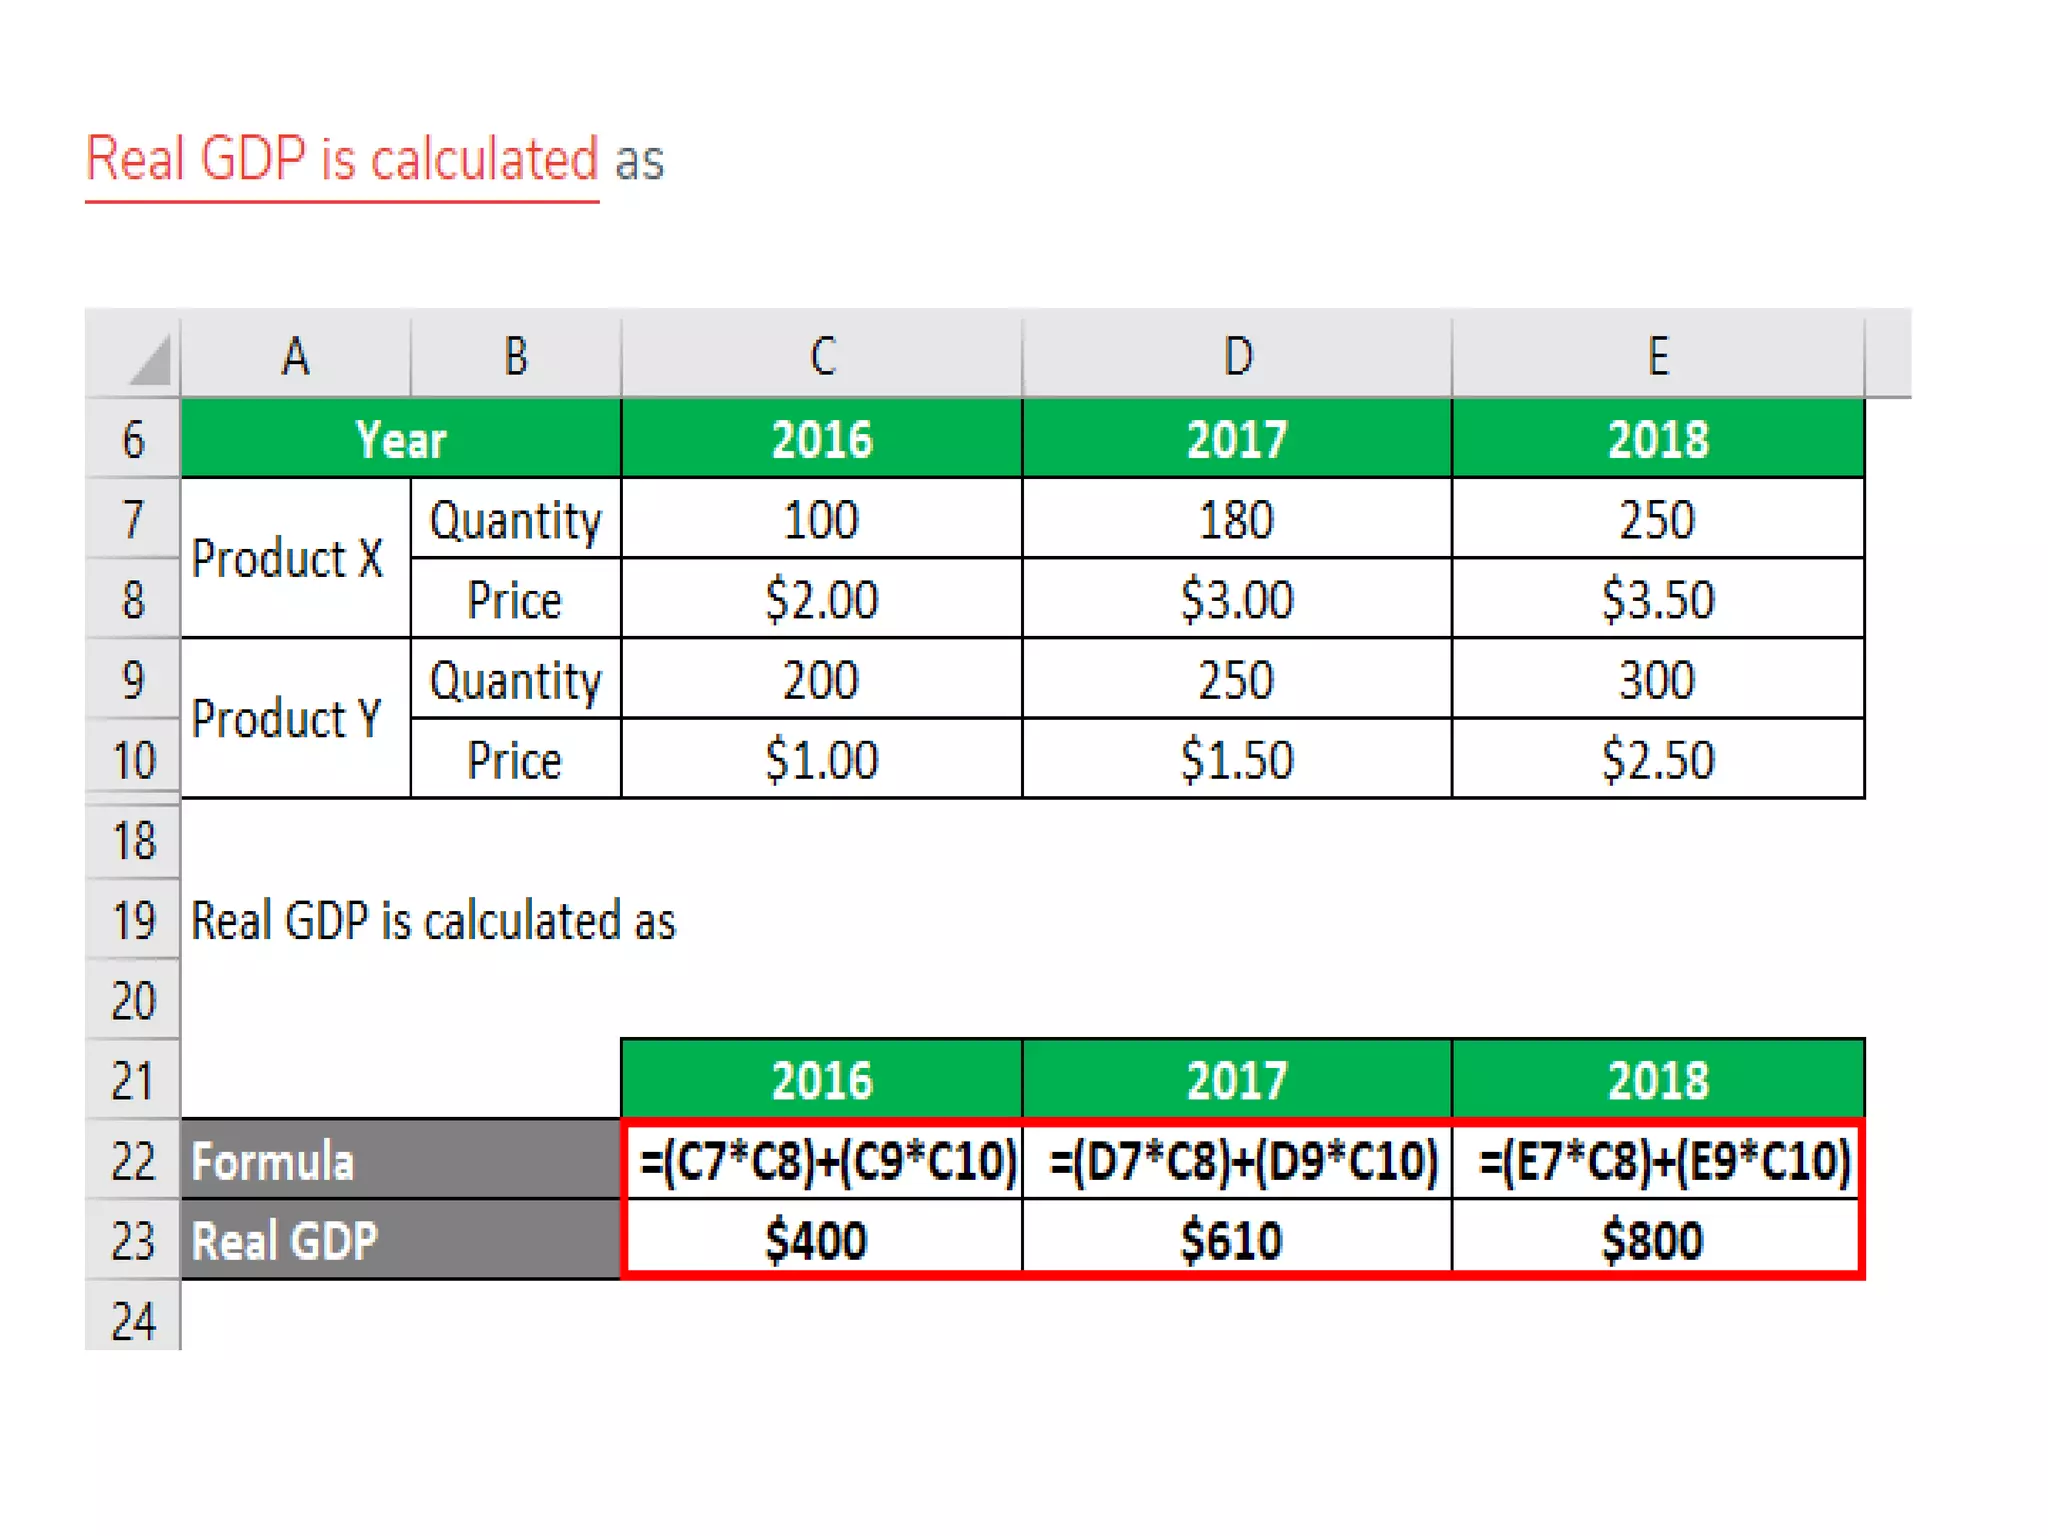The image size is (2048, 1536).
Task: Select the 2017 quantity cell showing 180
Action: pos(1237,520)
